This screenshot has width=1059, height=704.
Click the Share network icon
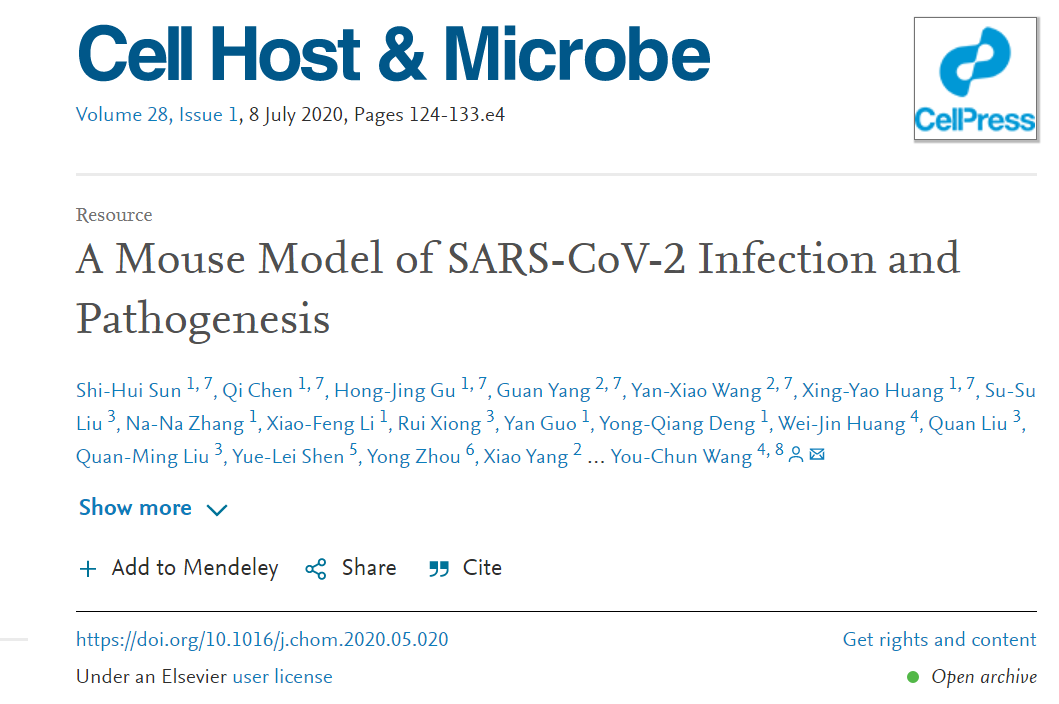click(315, 569)
